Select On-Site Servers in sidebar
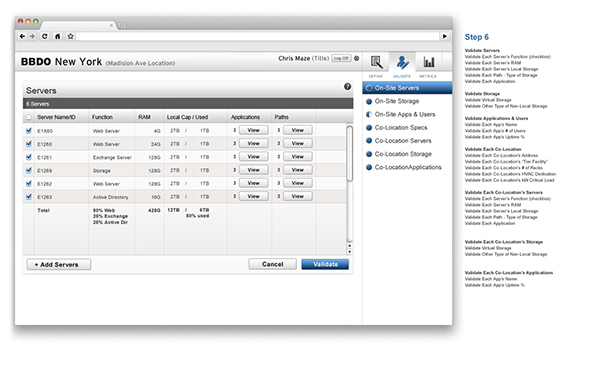Image resolution: width=600 pixels, height=388 pixels. (x=407, y=88)
